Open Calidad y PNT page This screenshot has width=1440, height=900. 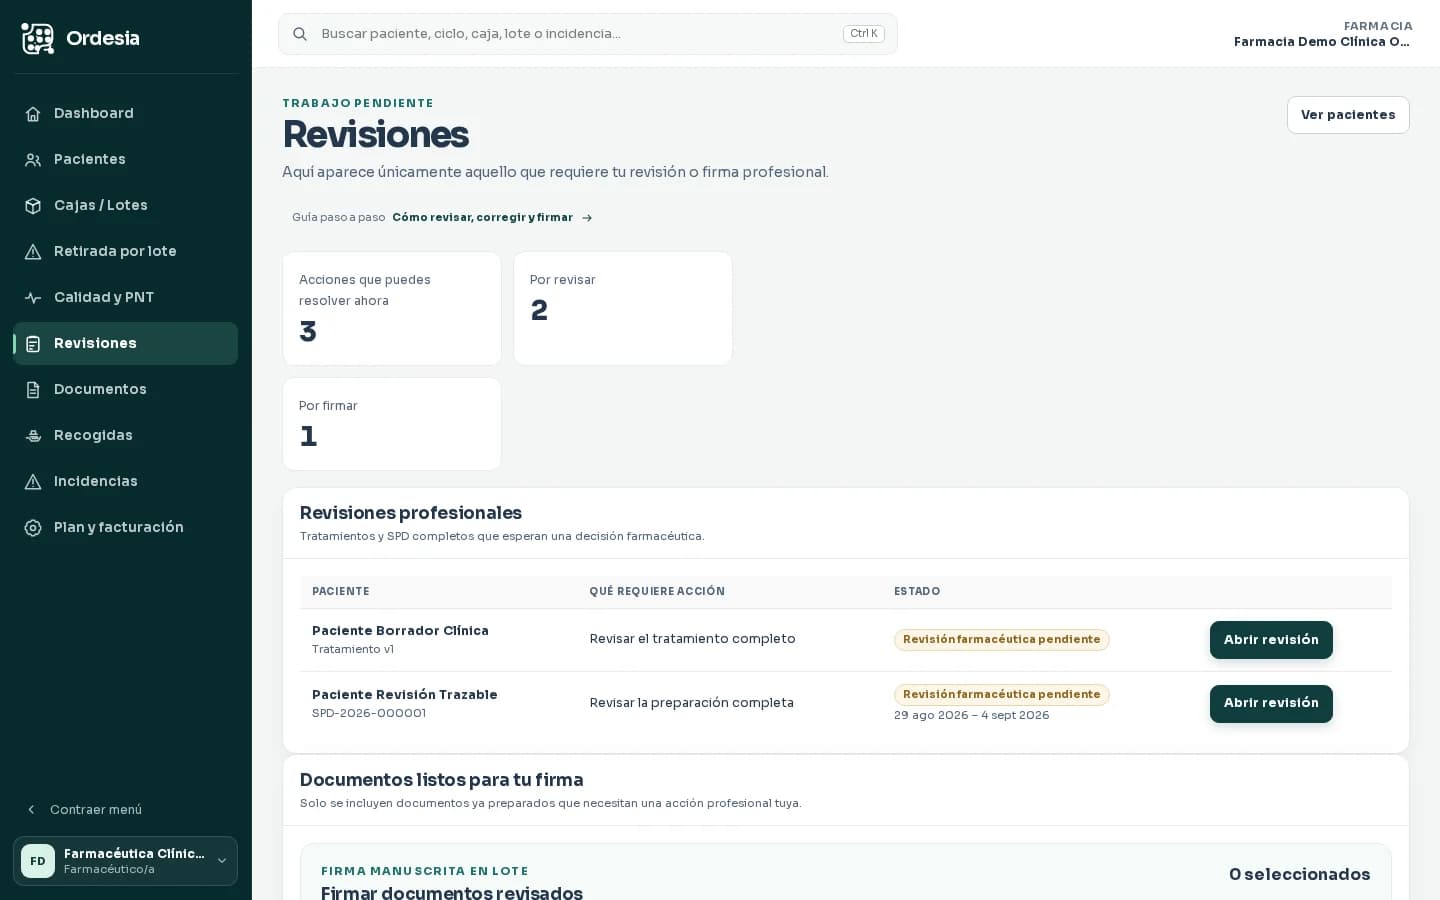click(126, 297)
